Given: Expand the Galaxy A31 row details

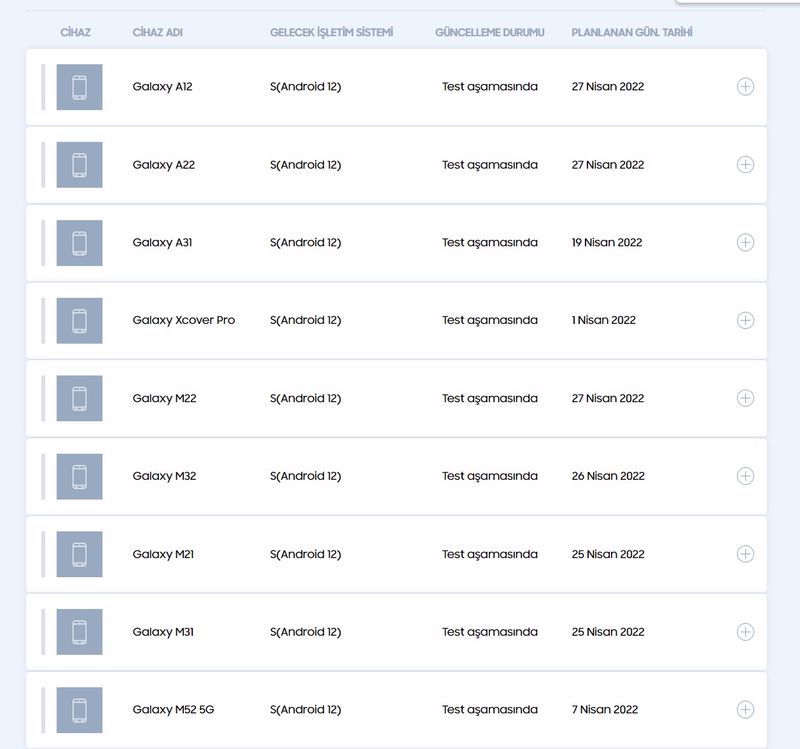Looking at the screenshot, I should [745, 242].
